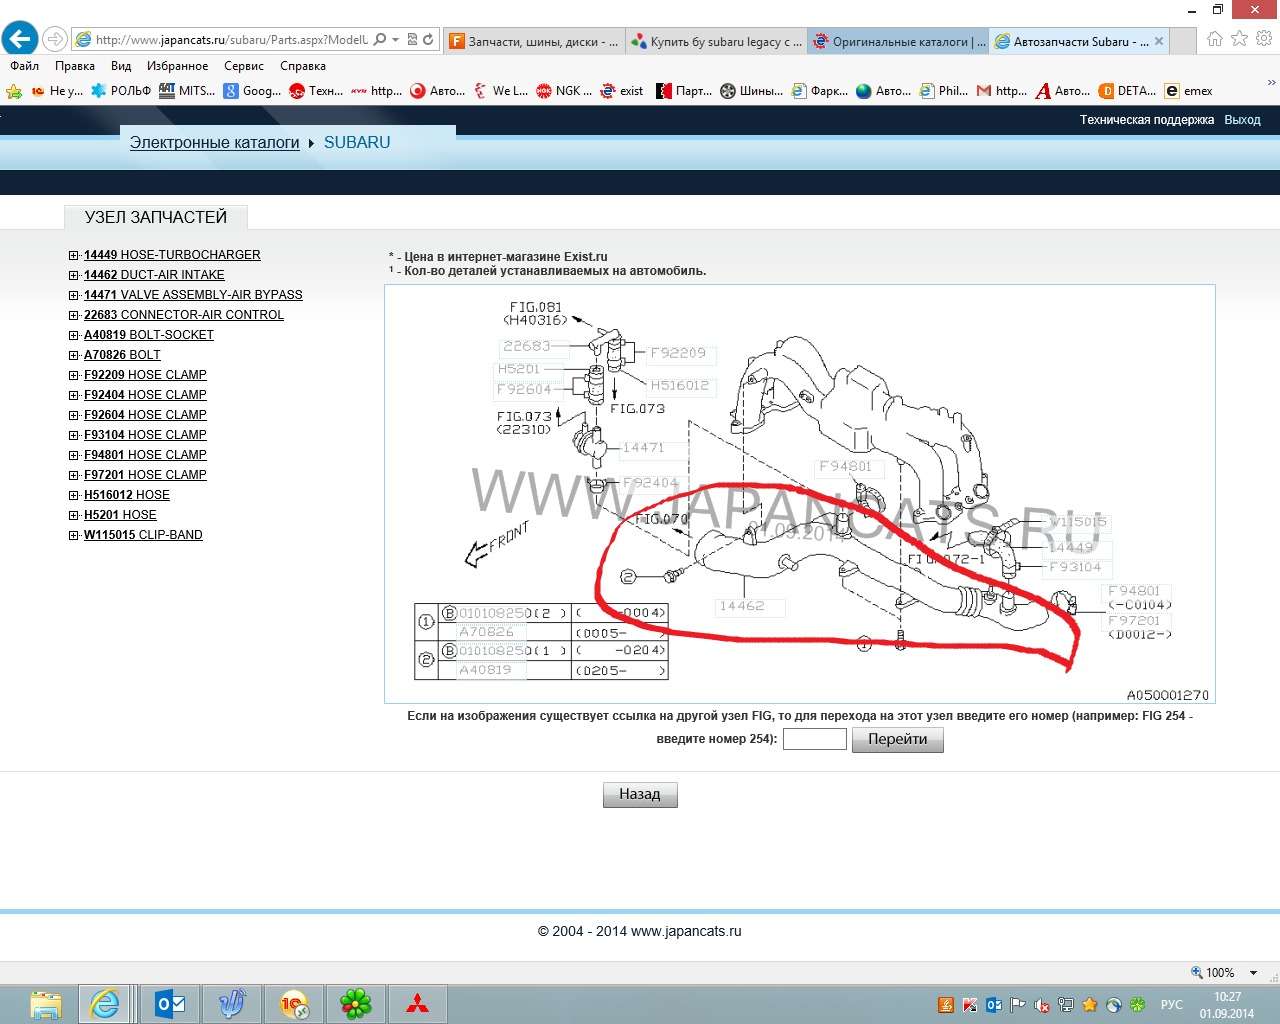Open the Техническая поддержка link
The image size is (1280, 1024).
click(1147, 119)
